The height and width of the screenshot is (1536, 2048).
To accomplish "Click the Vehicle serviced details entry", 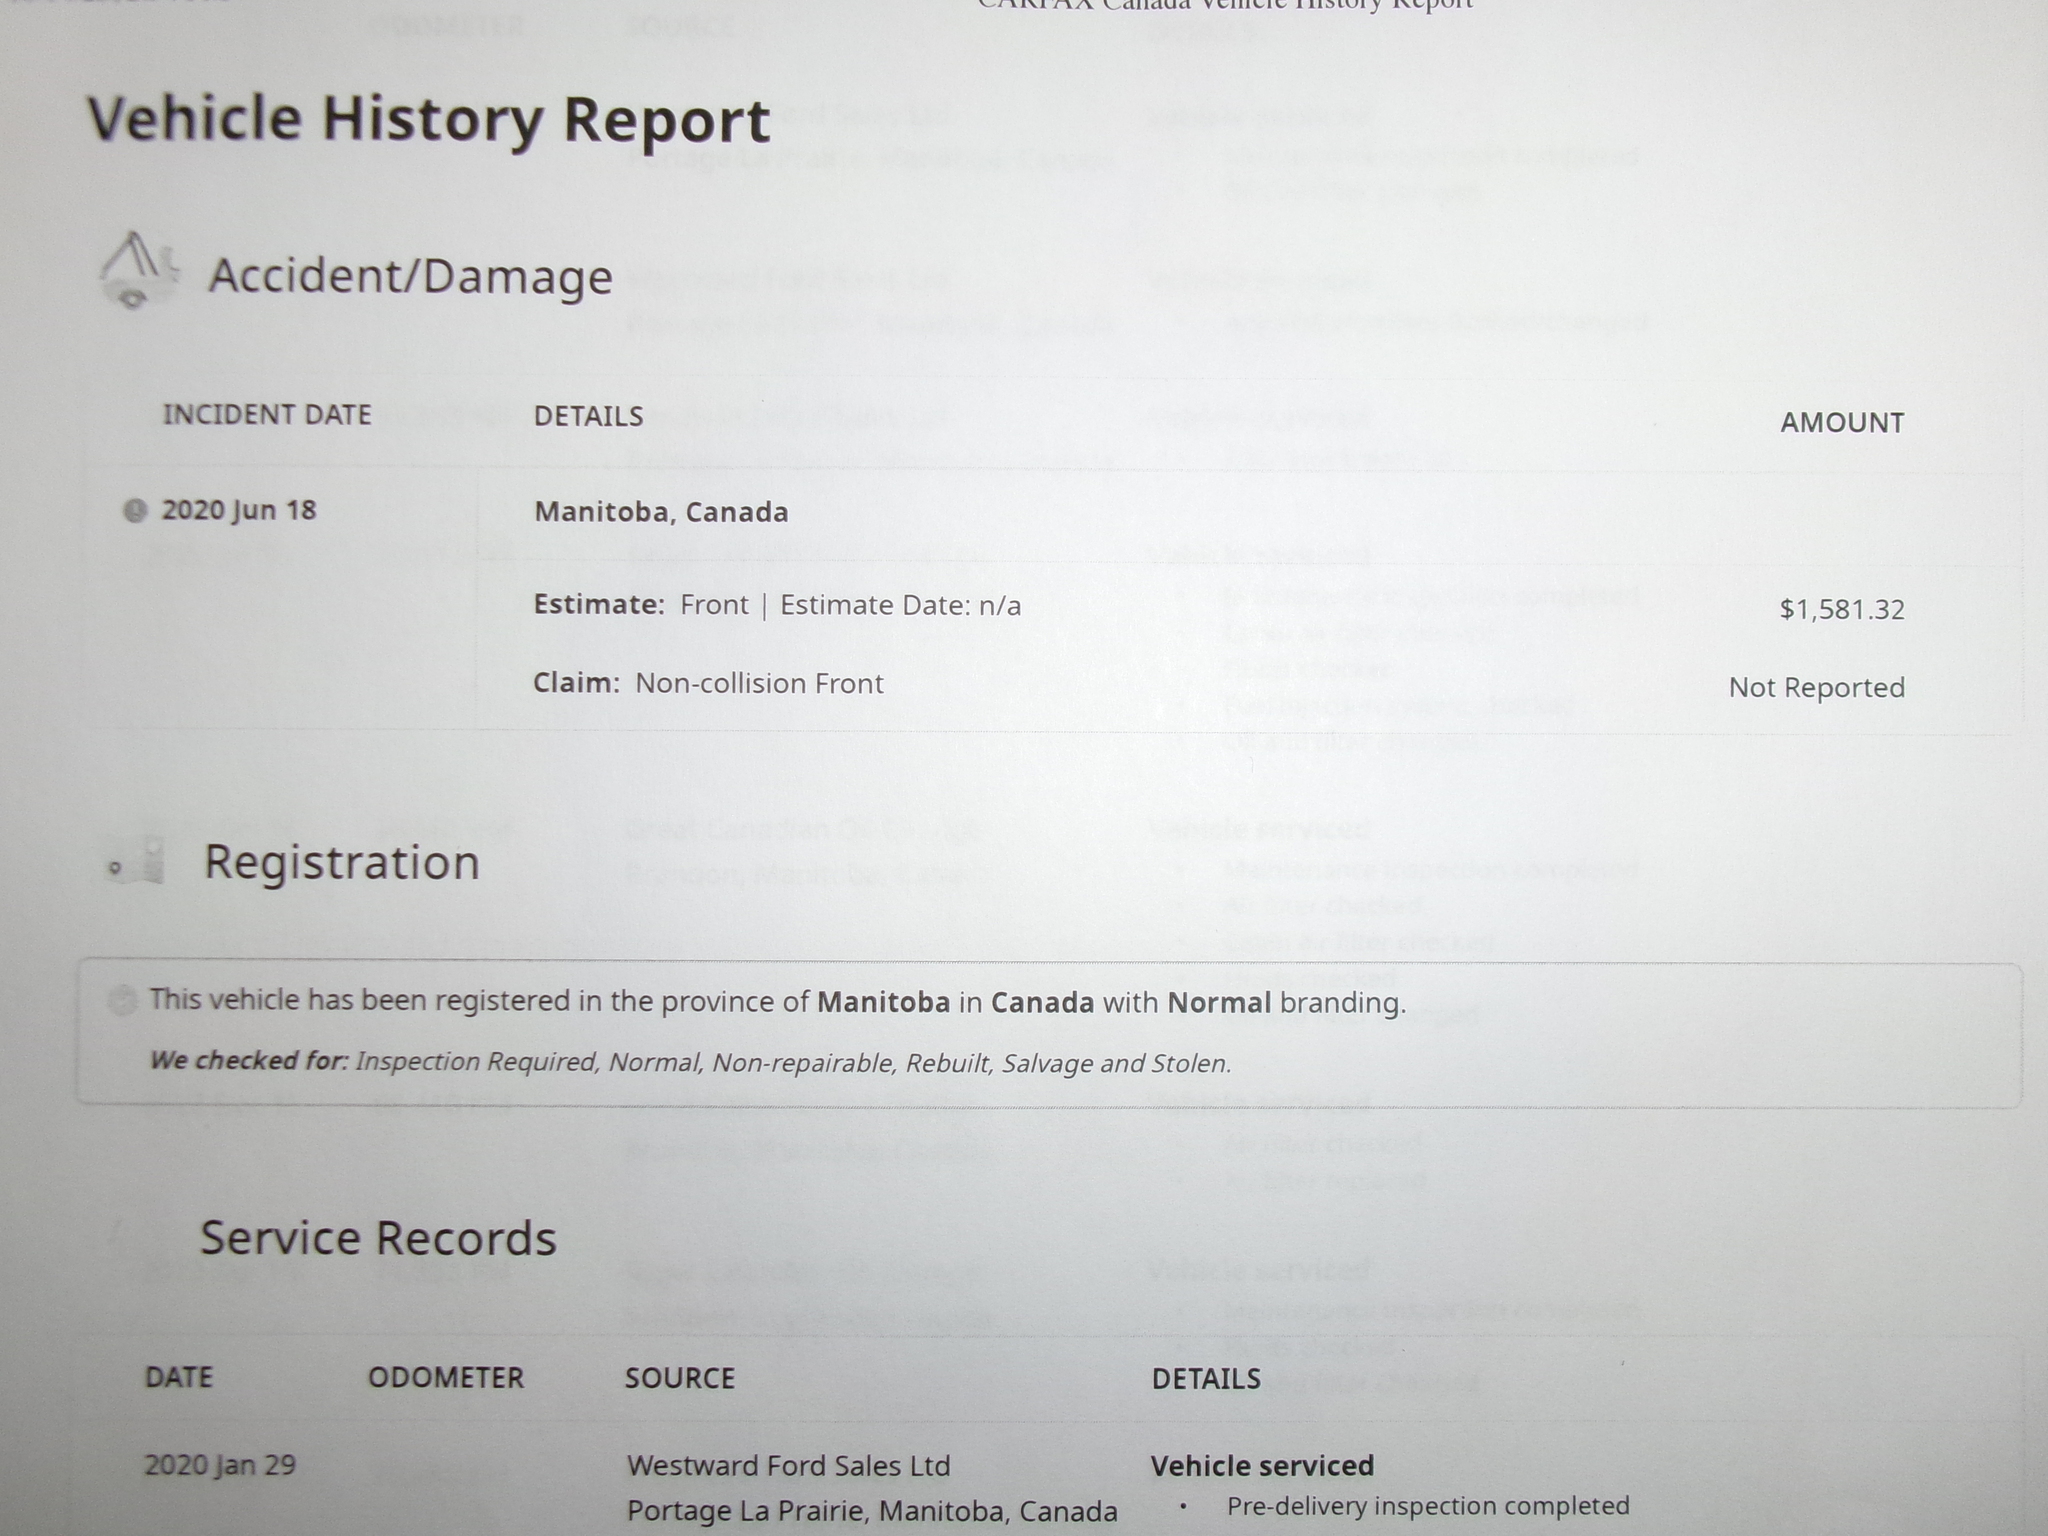I will 1262,1466.
